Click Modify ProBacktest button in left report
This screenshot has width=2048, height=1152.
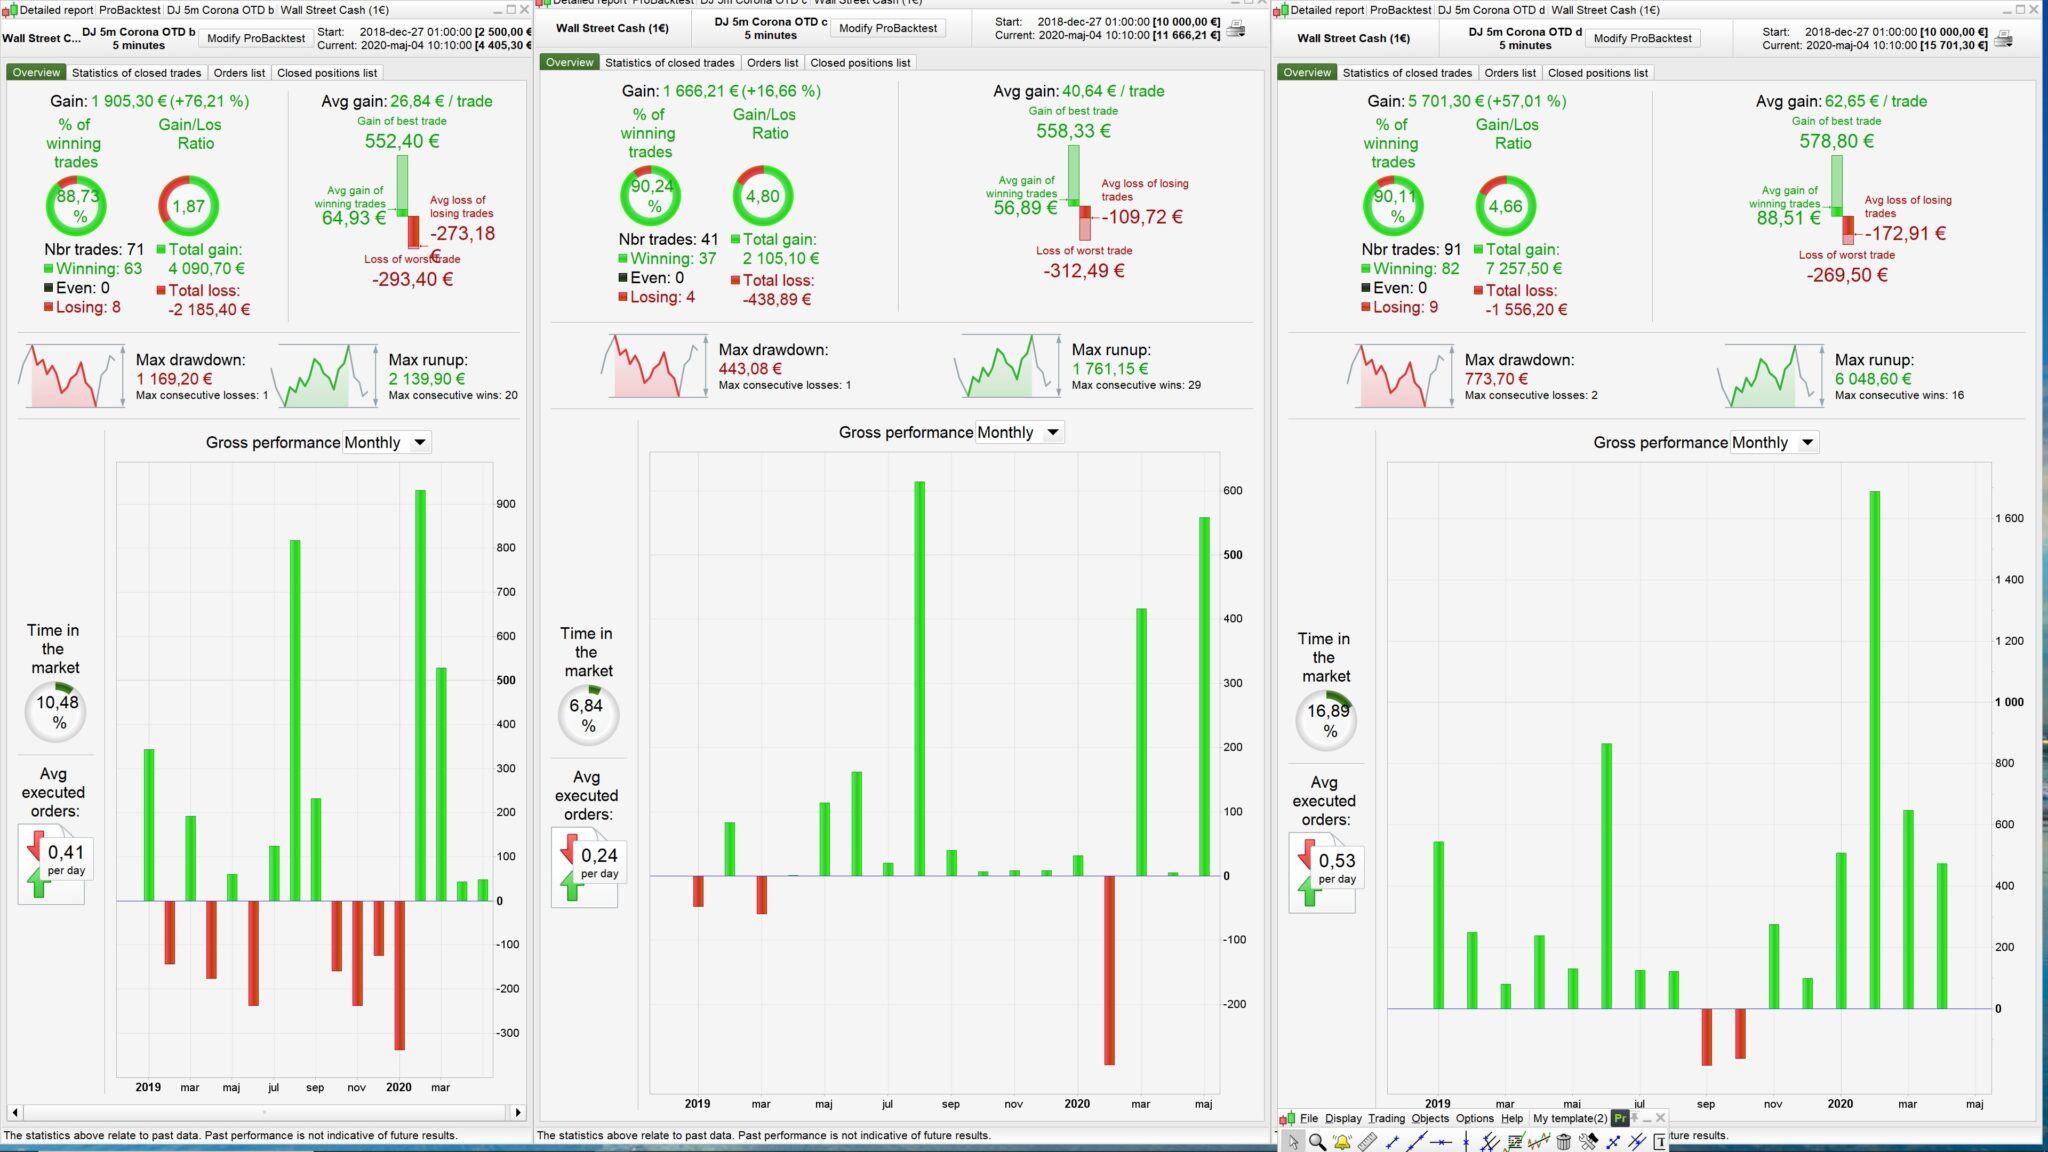pos(256,38)
